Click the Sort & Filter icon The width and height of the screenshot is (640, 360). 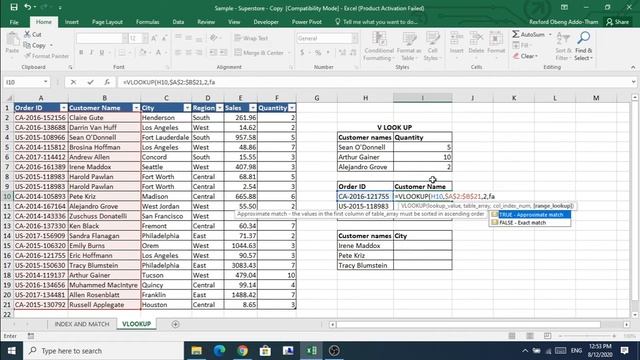click(x=563, y=39)
